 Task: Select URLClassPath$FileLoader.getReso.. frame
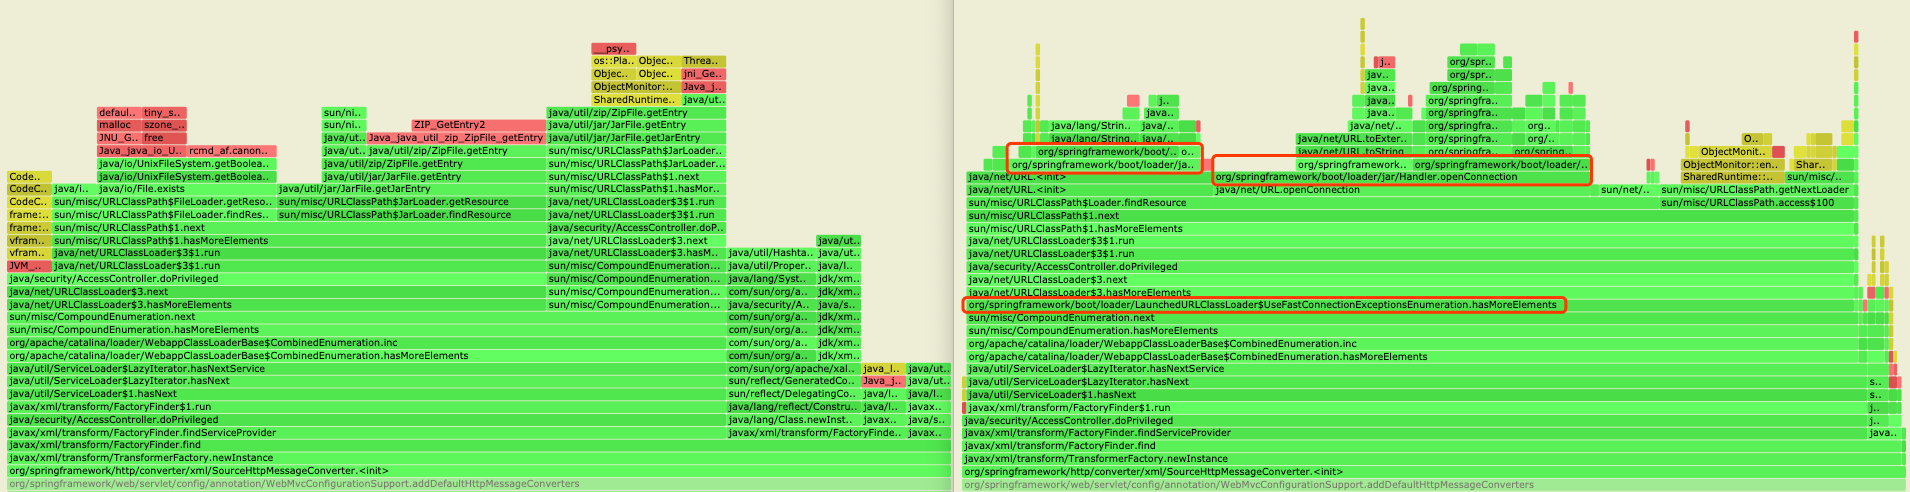164,202
